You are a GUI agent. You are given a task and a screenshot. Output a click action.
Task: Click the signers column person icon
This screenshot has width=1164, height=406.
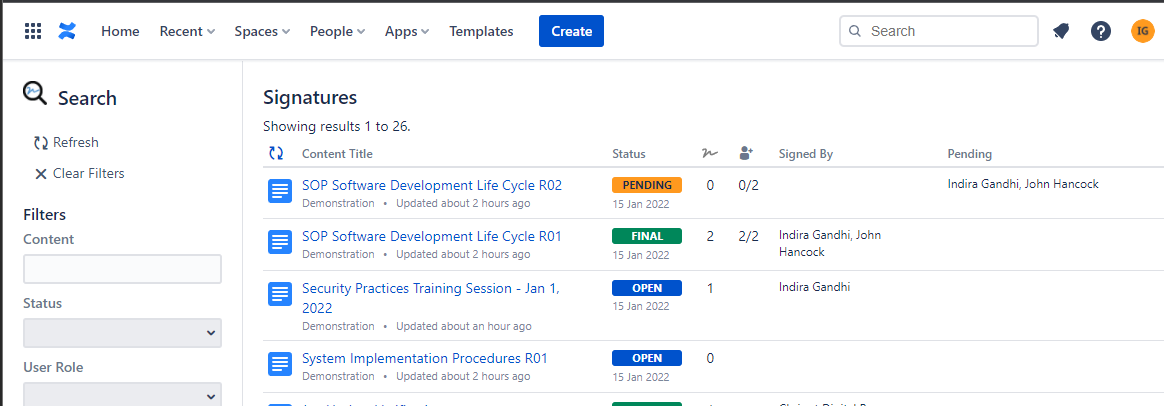tap(746, 154)
